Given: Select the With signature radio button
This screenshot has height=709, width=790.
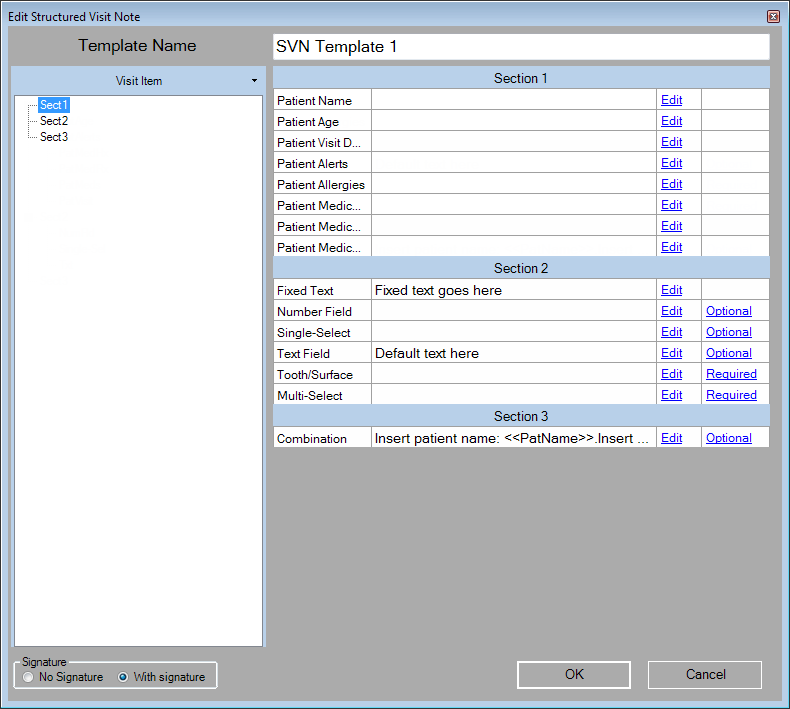Looking at the screenshot, I should pyautogui.click(x=123, y=678).
